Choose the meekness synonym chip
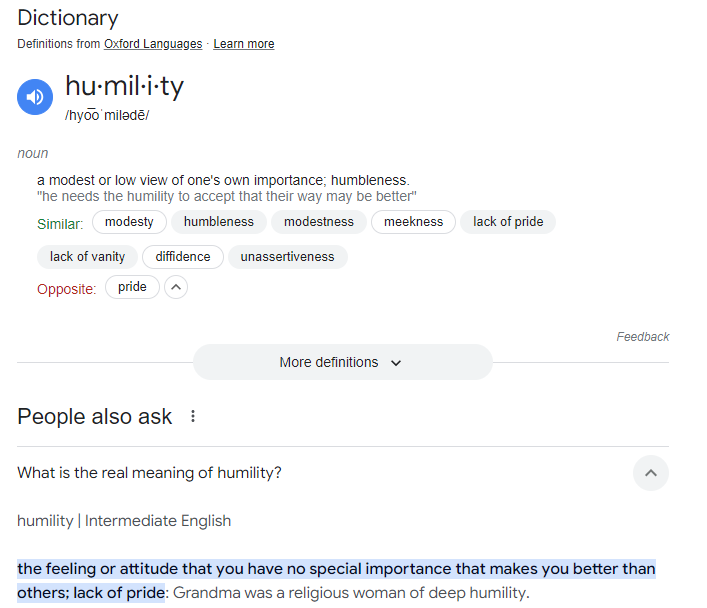 click(x=413, y=222)
